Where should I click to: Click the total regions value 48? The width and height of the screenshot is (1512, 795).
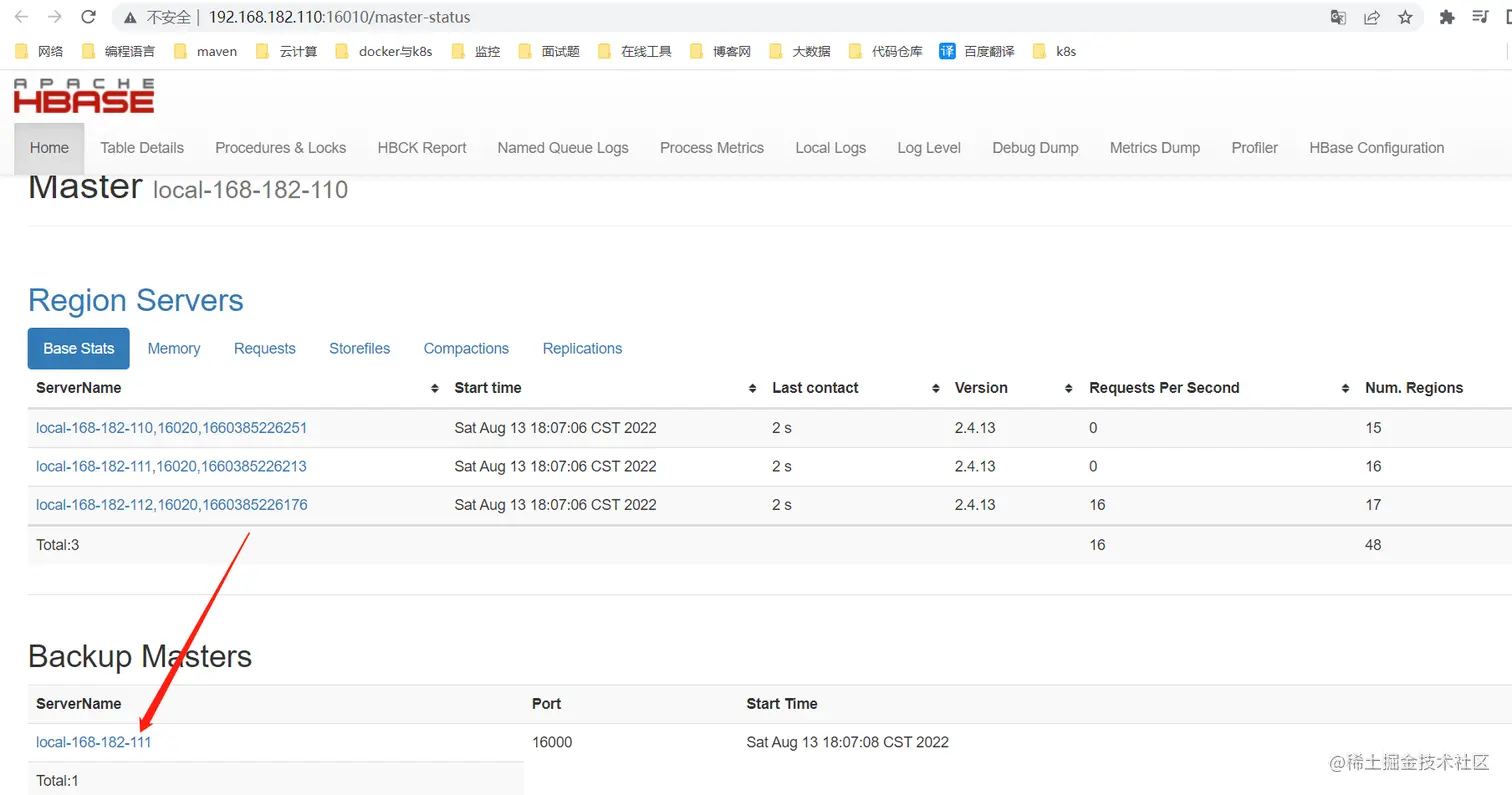(1373, 545)
